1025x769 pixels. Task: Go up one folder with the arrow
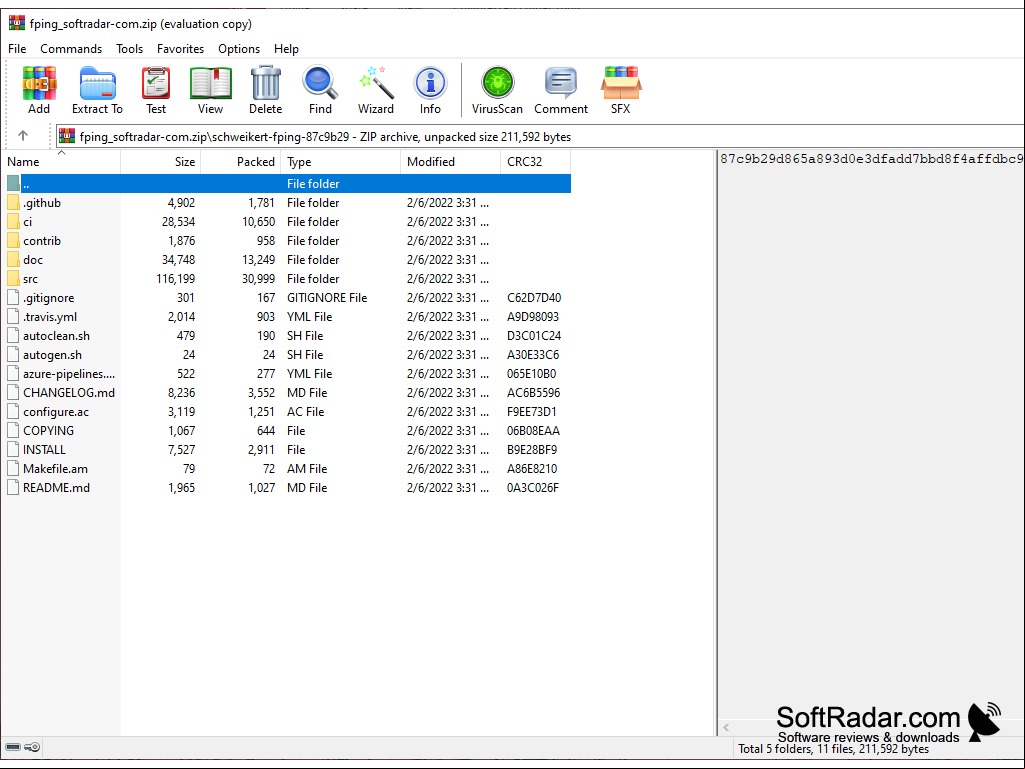[x=23, y=135]
